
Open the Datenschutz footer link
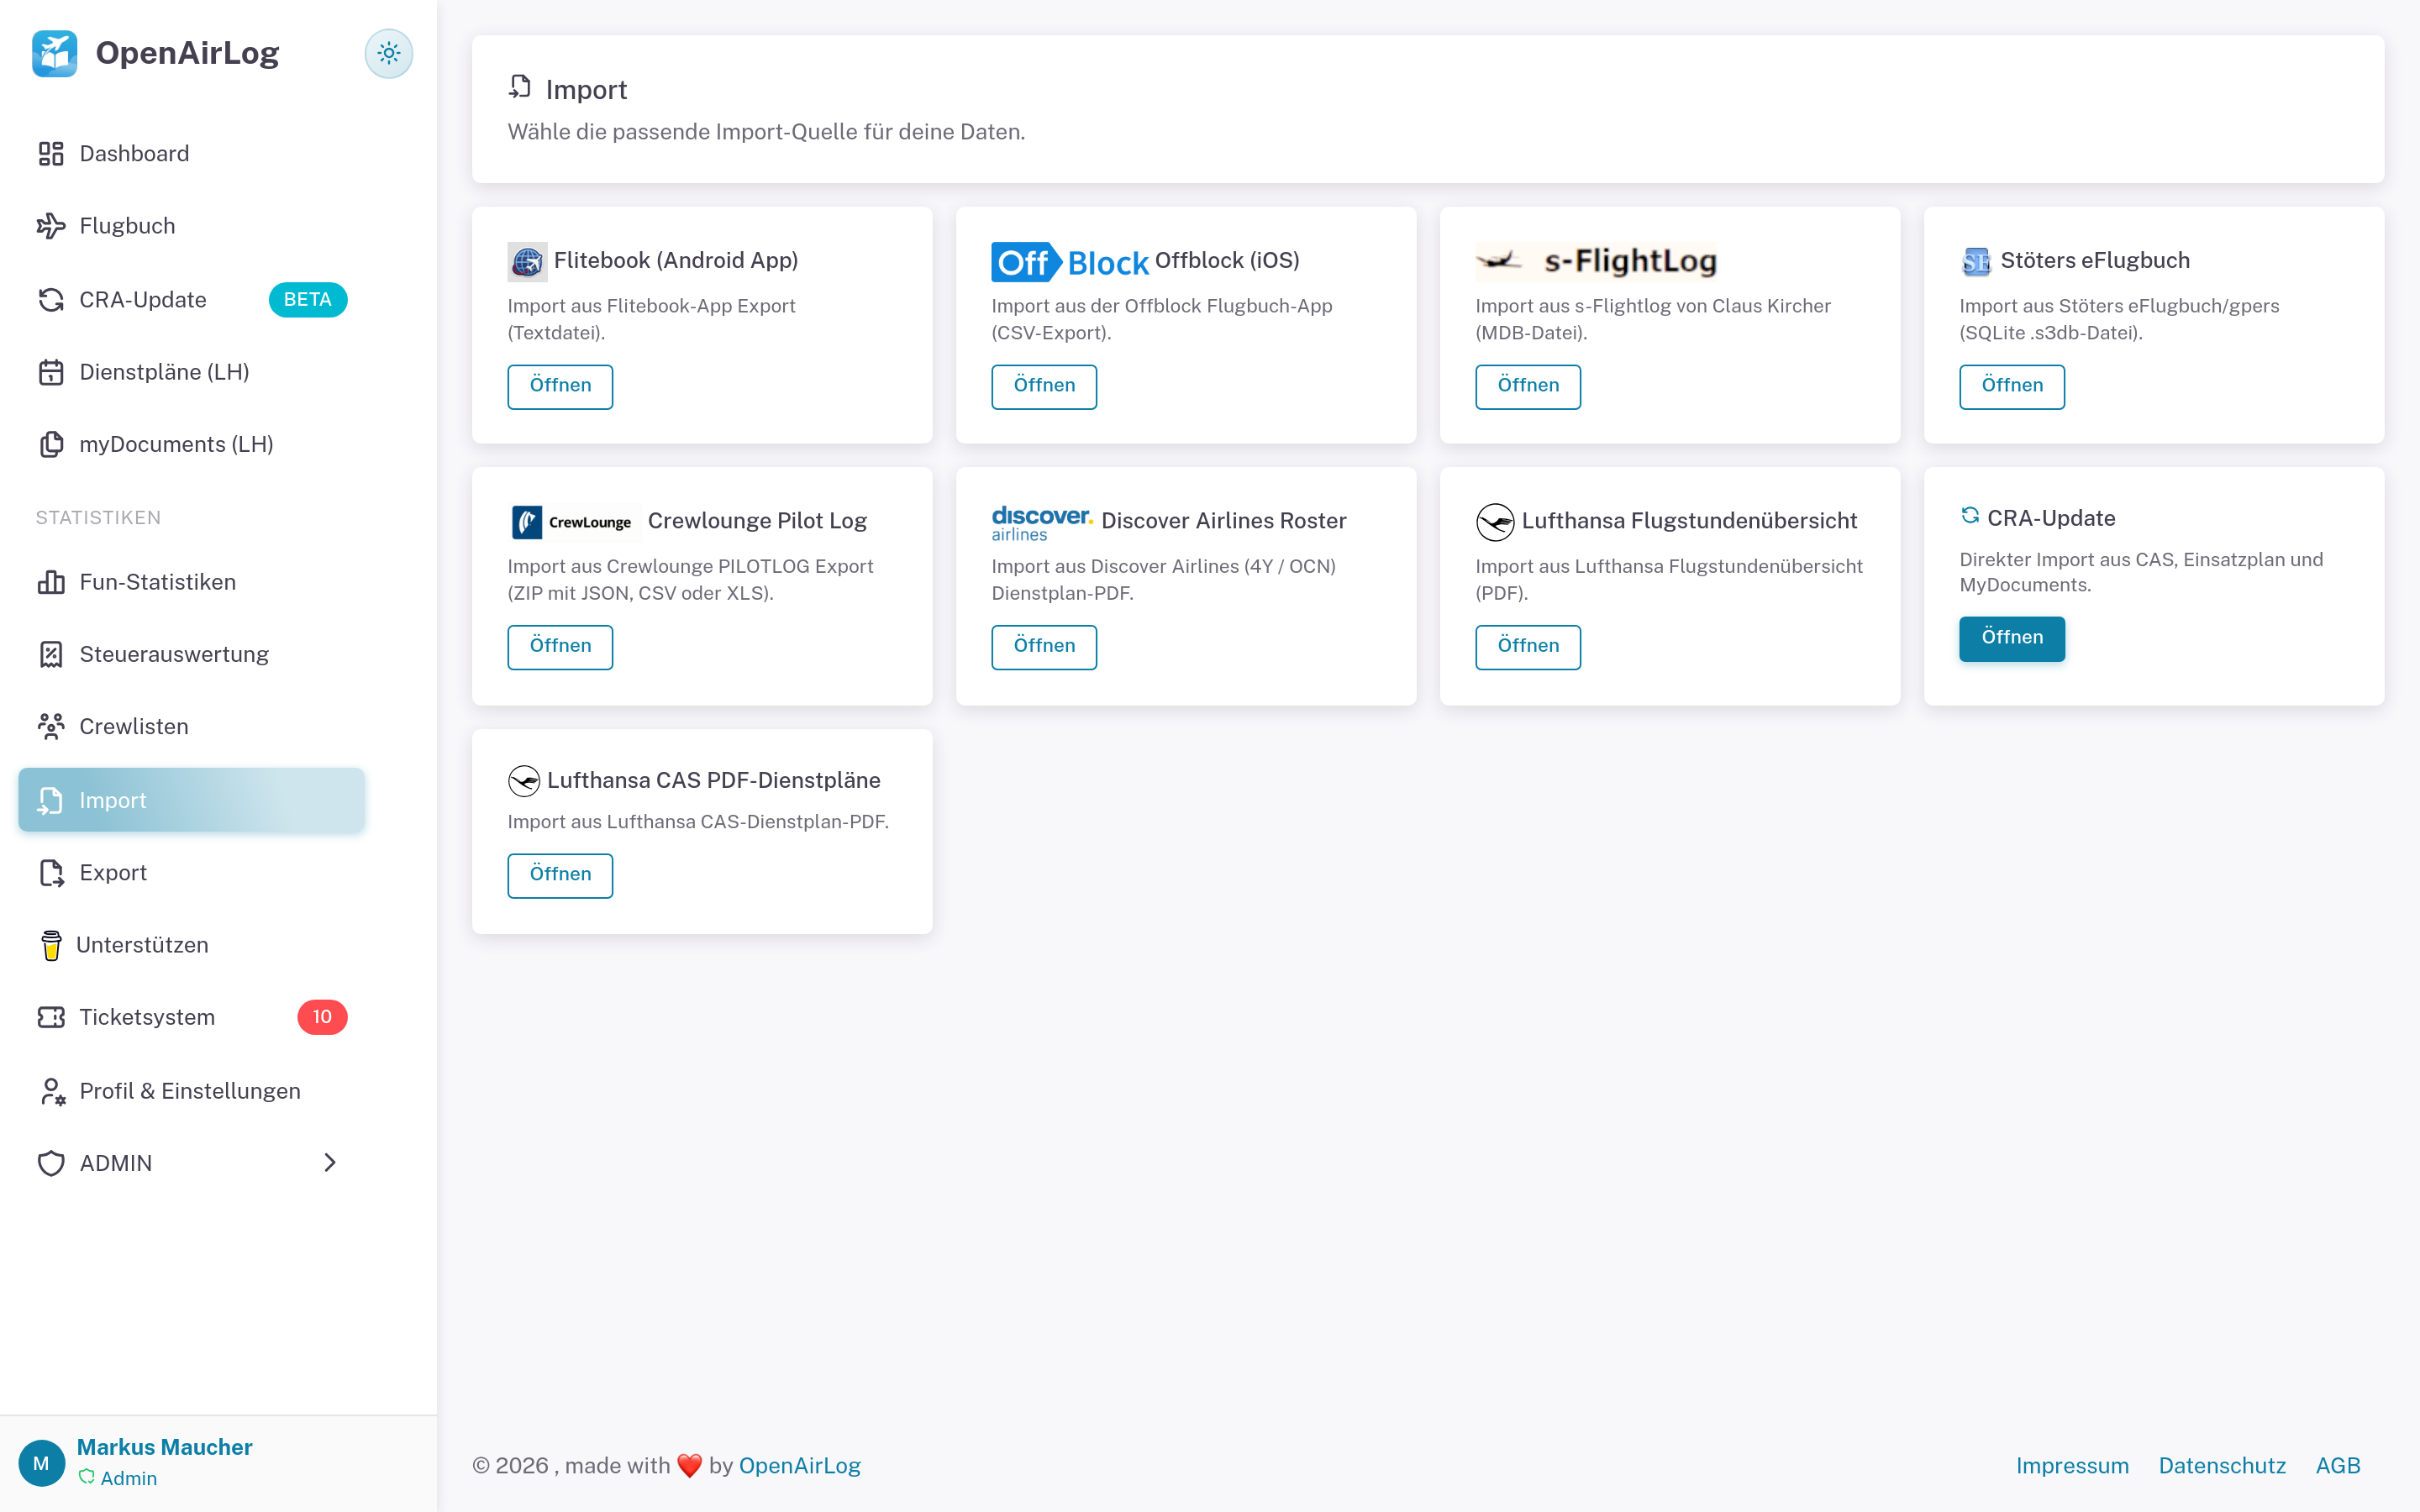pyautogui.click(x=2222, y=1465)
